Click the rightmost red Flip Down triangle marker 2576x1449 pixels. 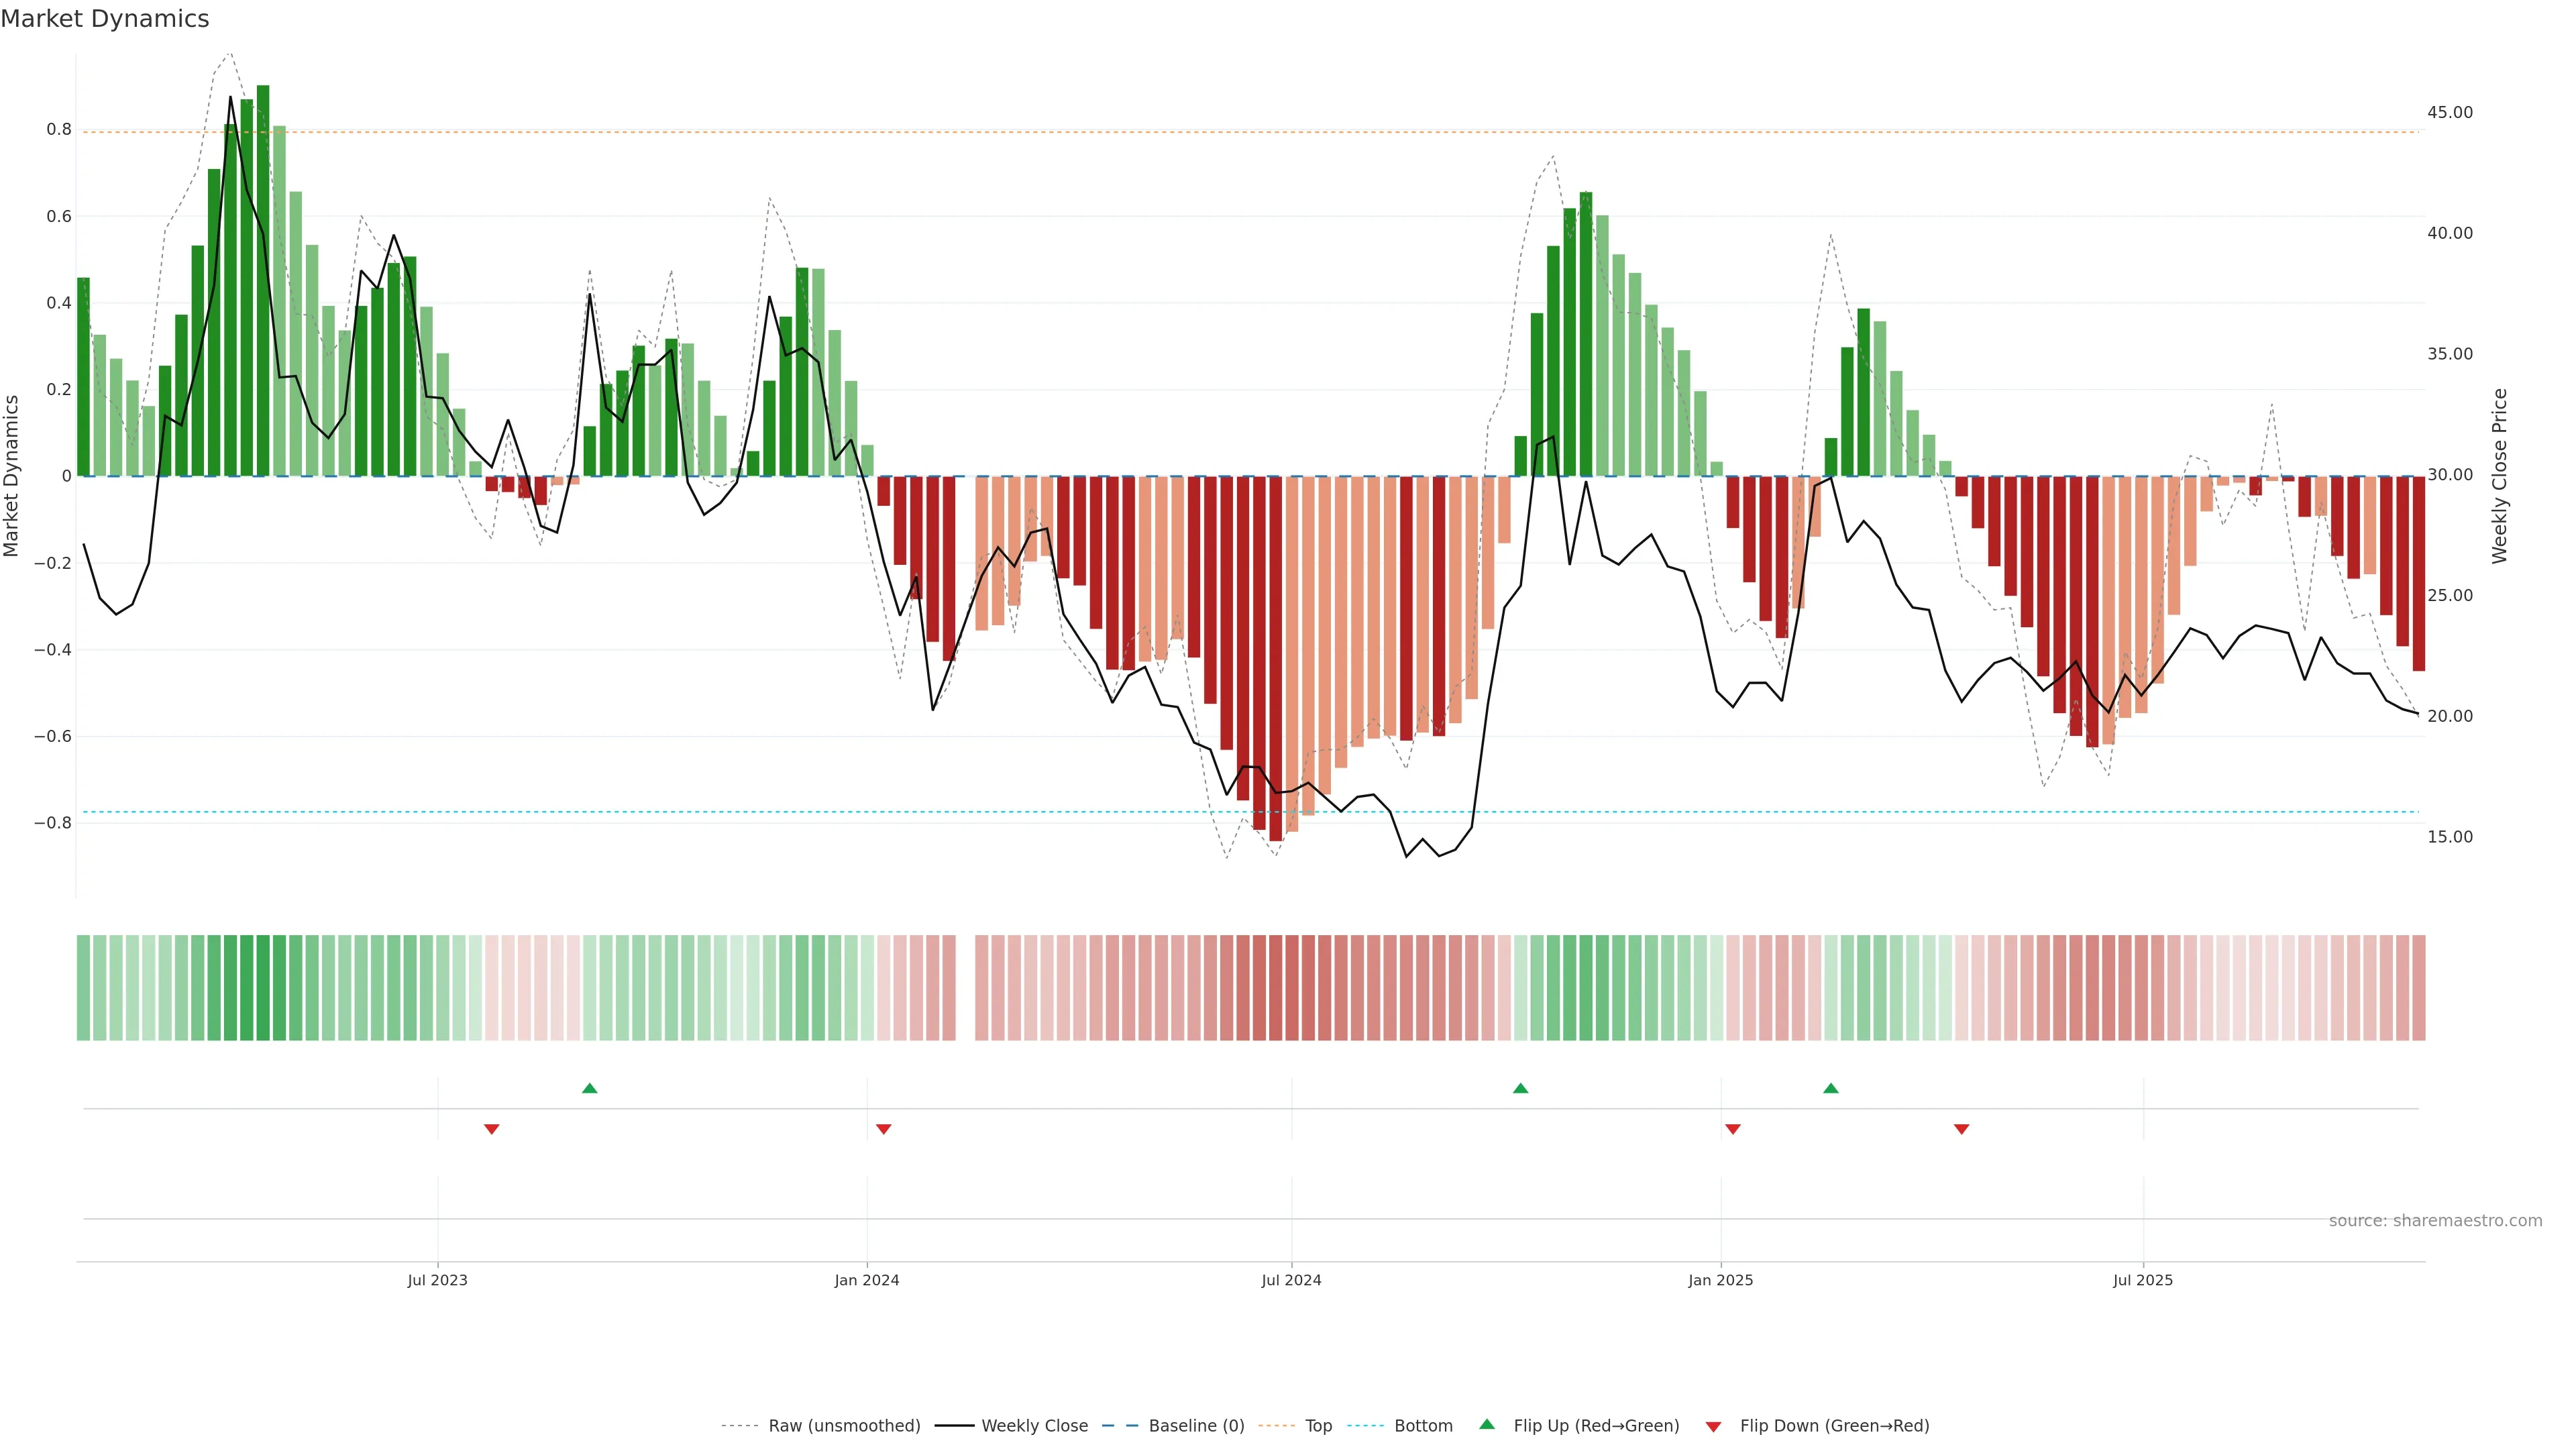pos(1961,1129)
